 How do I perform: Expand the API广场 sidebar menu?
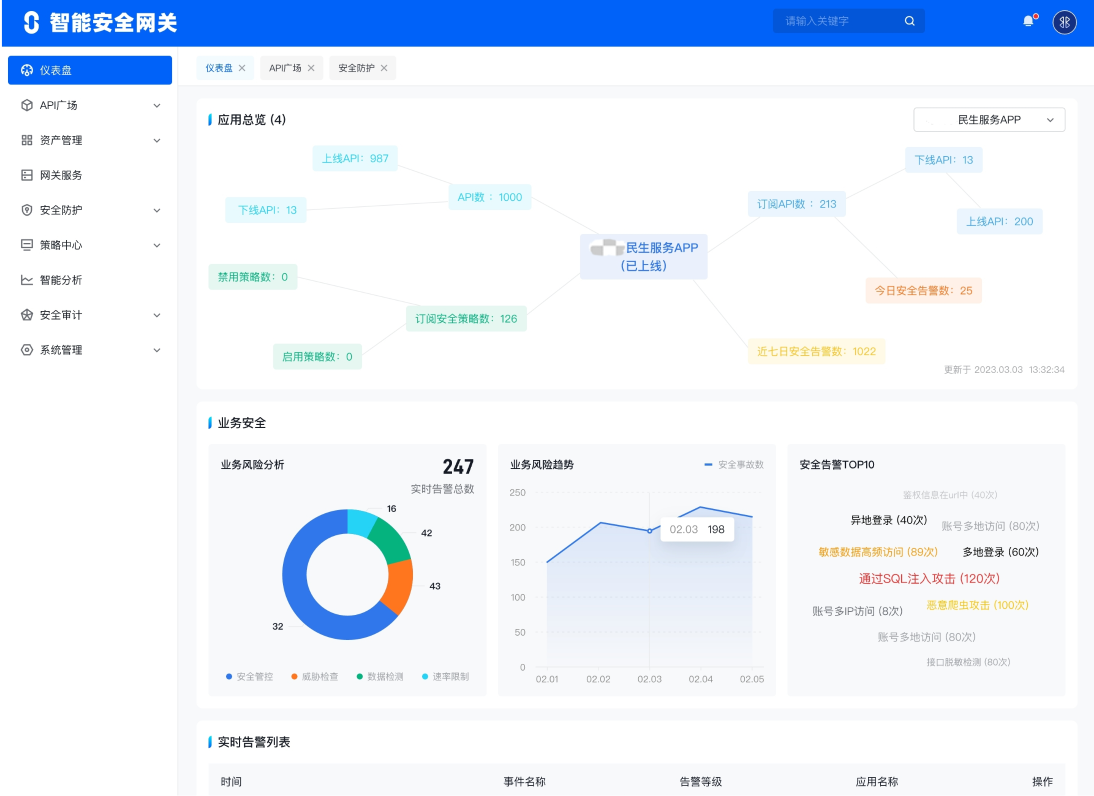[156, 105]
